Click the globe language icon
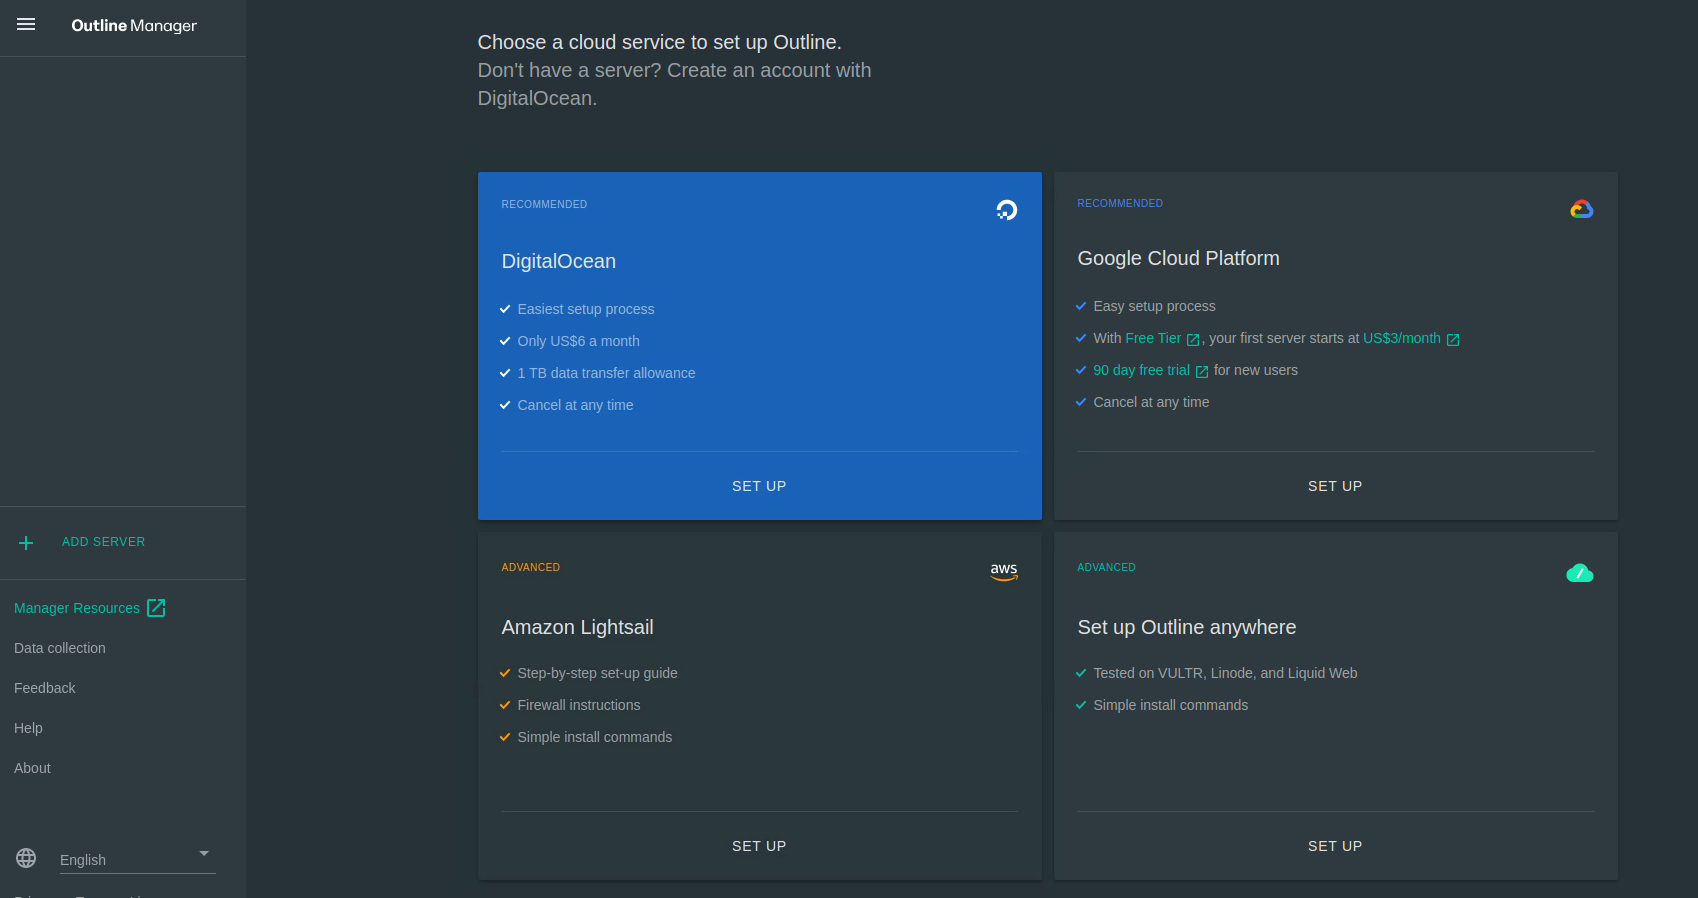 tap(26, 858)
